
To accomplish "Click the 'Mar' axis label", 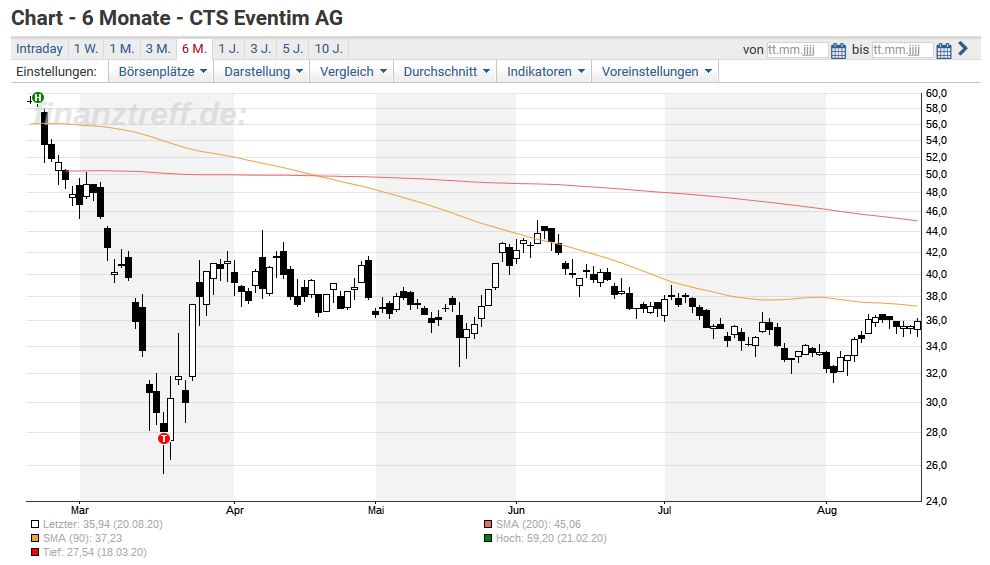I will tap(80, 510).
